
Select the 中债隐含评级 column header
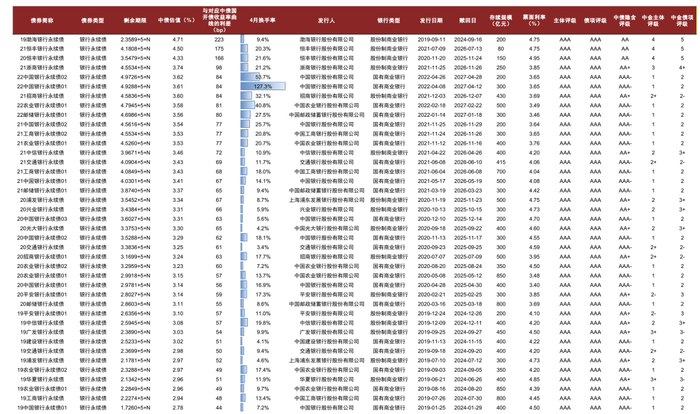click(x=625, y=21)
